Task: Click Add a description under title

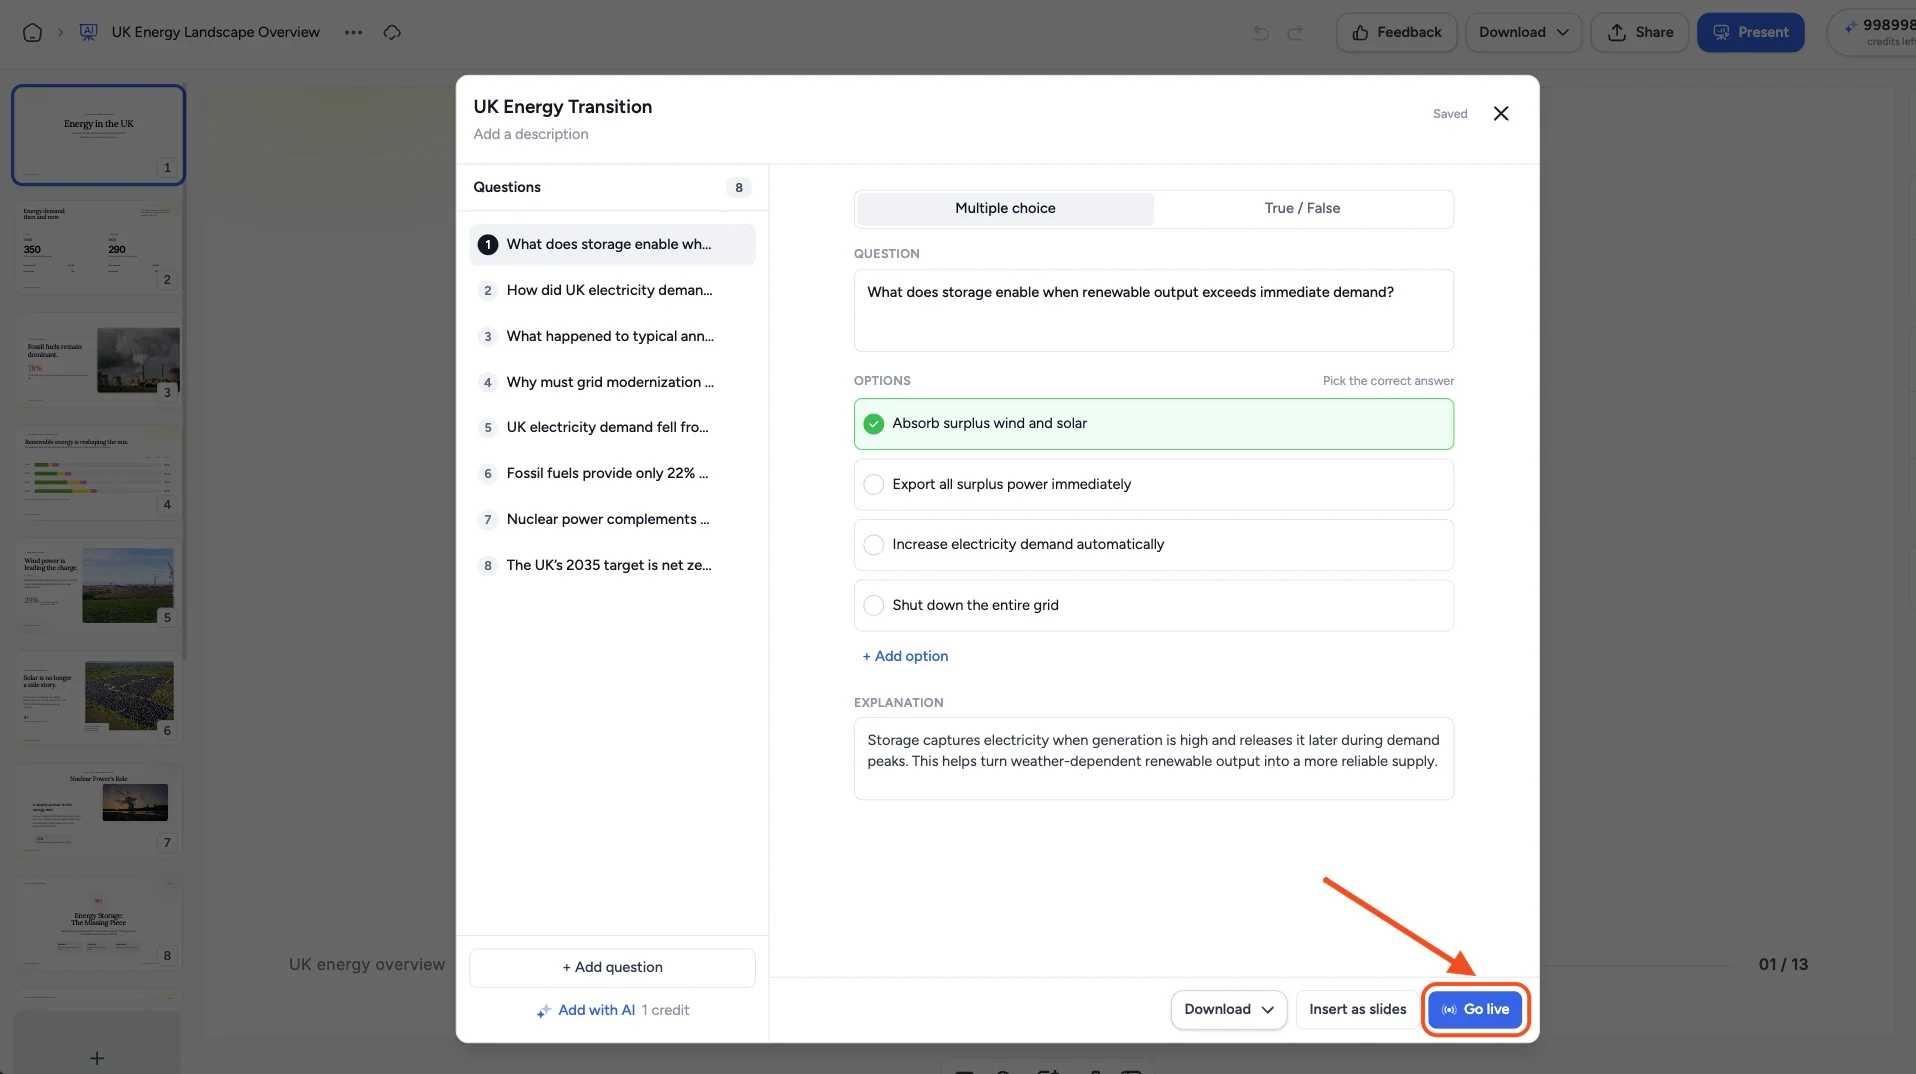Action: [x=530, y=134]
